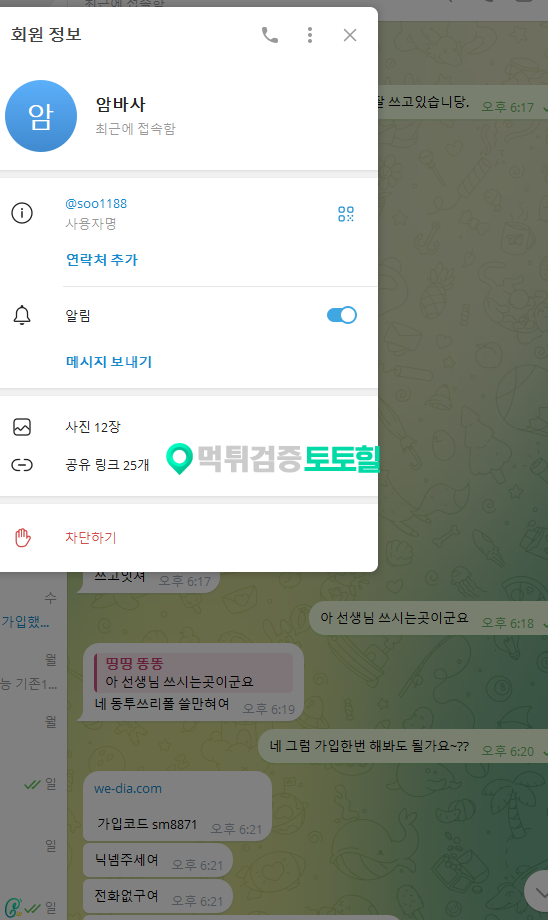548x920 pixels.
Task: Jump to latest messages with down arrow
Action: [539, 892]
